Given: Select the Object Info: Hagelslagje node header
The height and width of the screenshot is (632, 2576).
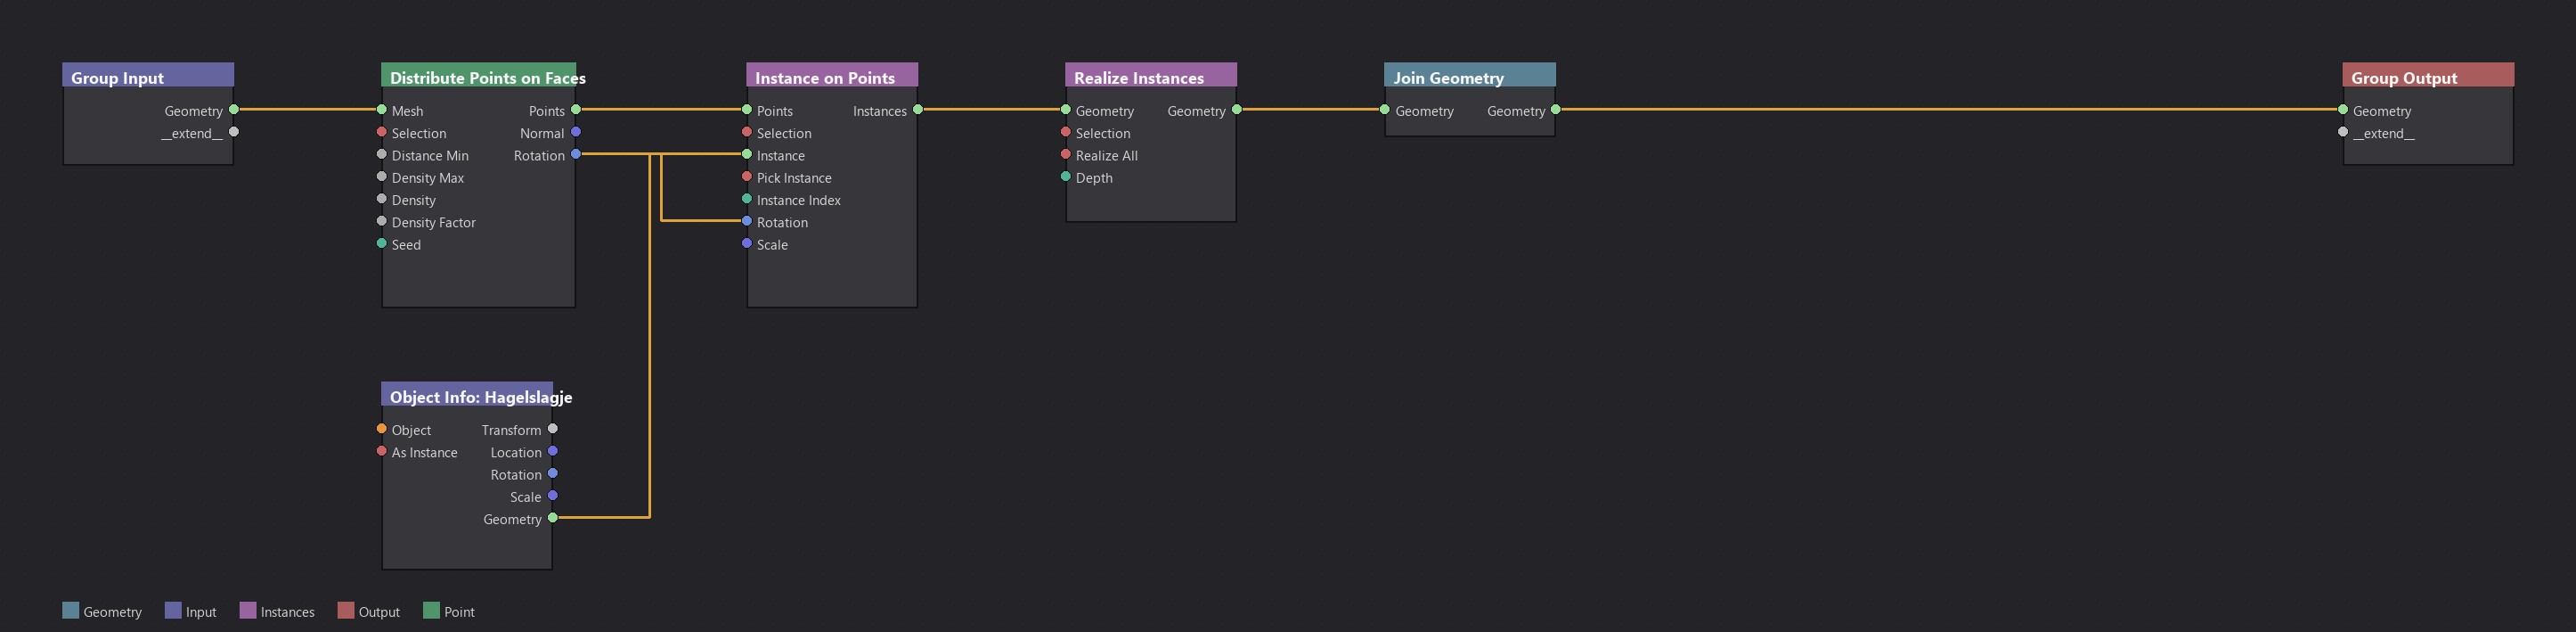Looking at the screenshot, I should 467,395.
